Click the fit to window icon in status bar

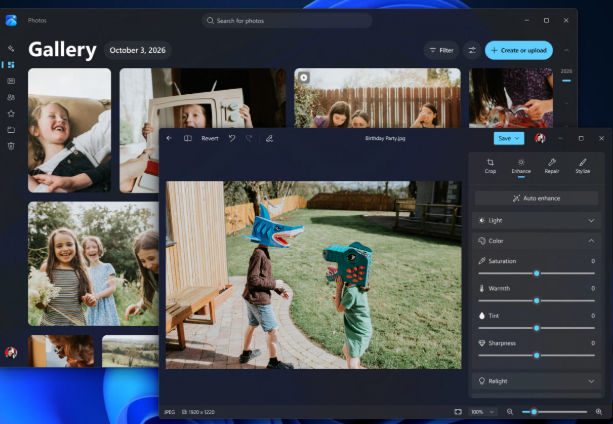coord(458,411)
